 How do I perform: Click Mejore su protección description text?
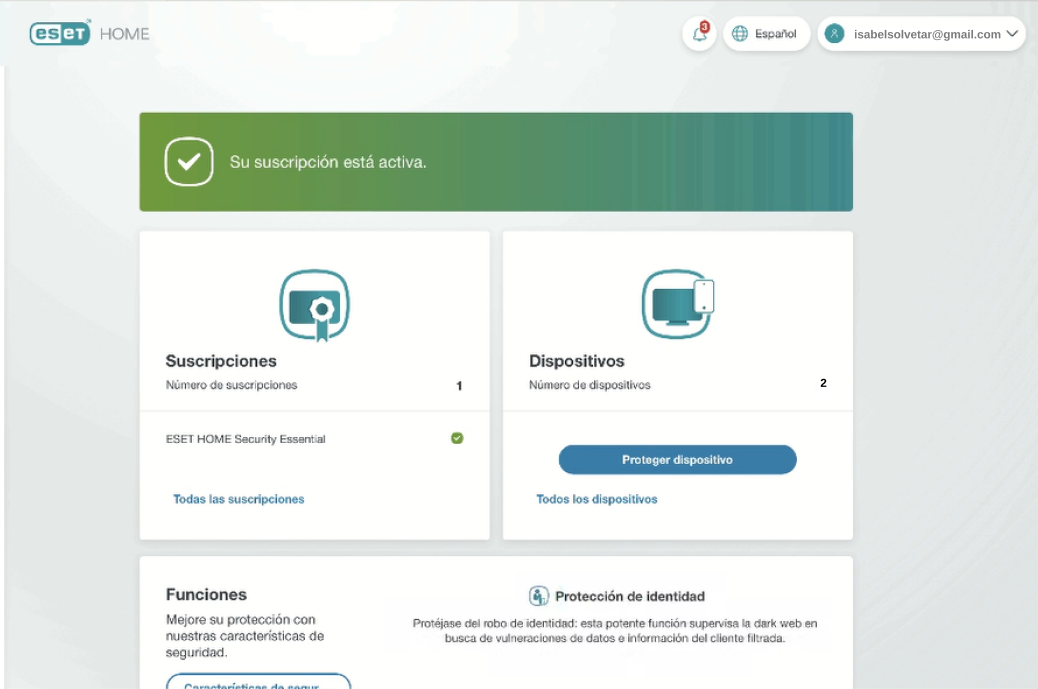point(245,636)
